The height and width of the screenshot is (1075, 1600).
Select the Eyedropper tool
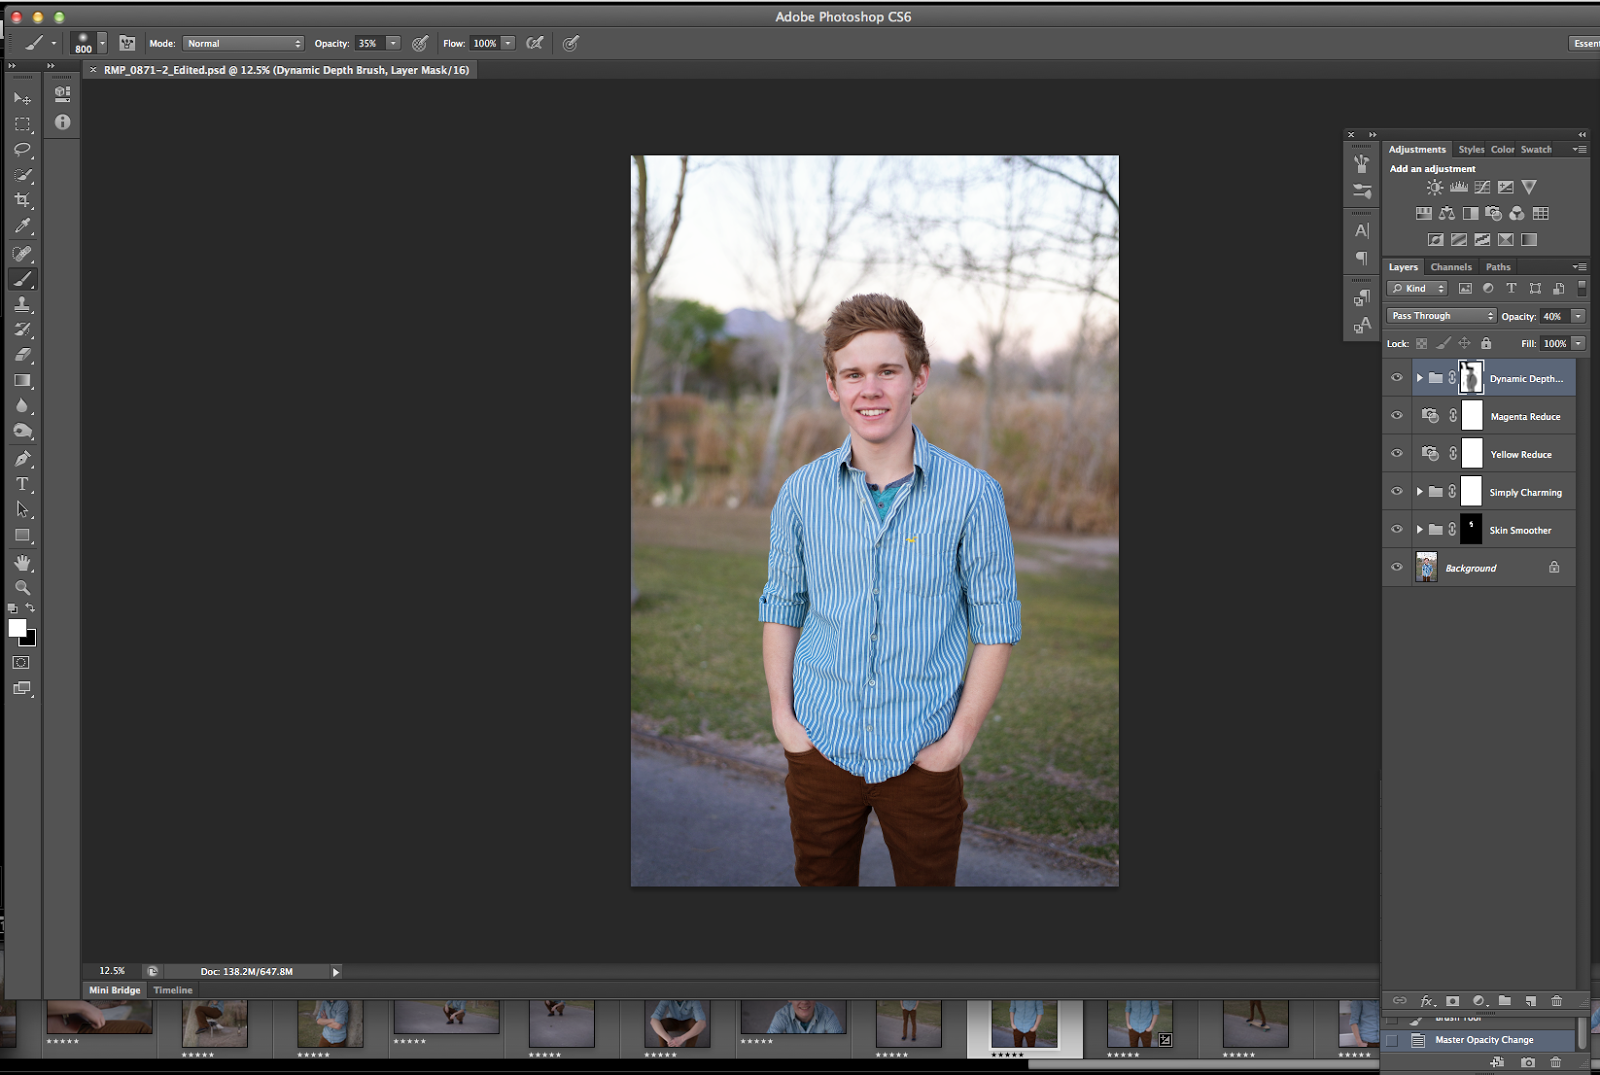(x=22, y=226)
